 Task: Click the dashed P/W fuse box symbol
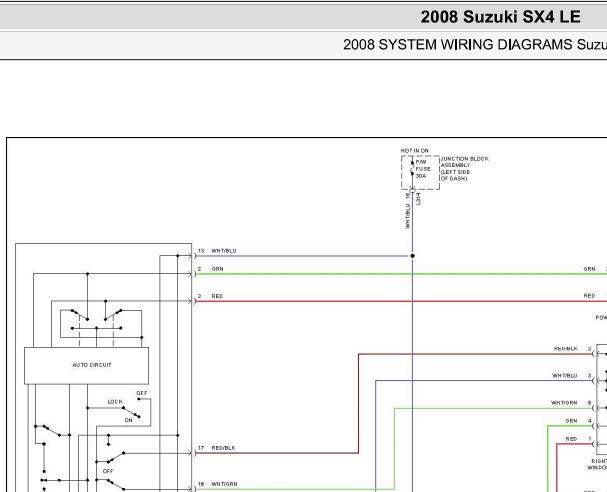[x=420, y=173]
